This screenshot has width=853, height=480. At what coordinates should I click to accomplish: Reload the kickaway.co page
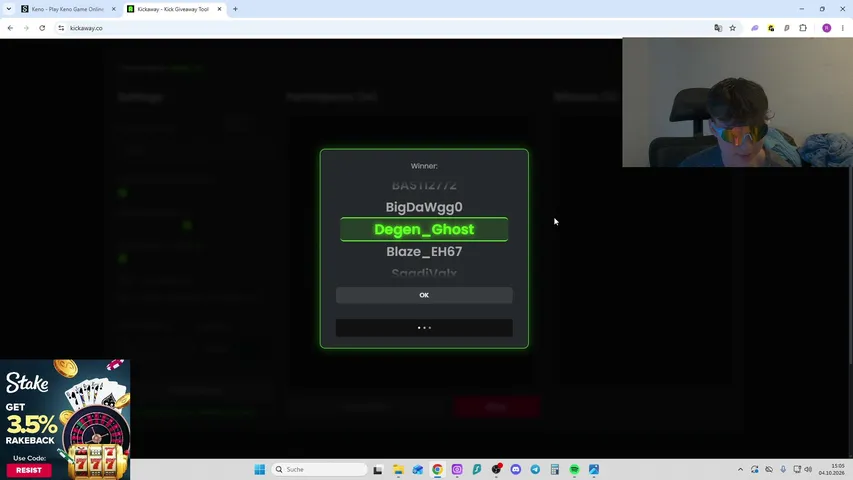(42, 28)
